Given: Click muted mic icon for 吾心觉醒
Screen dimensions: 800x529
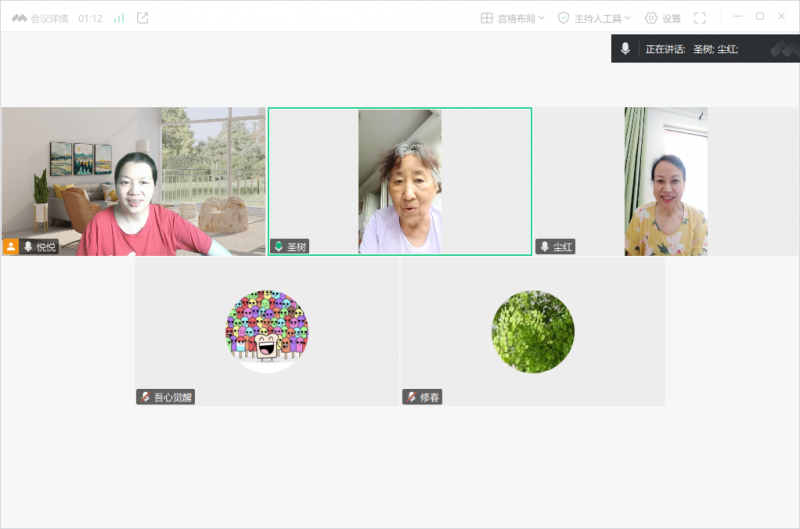Looking at the screenshot, I should pos(146,397).
